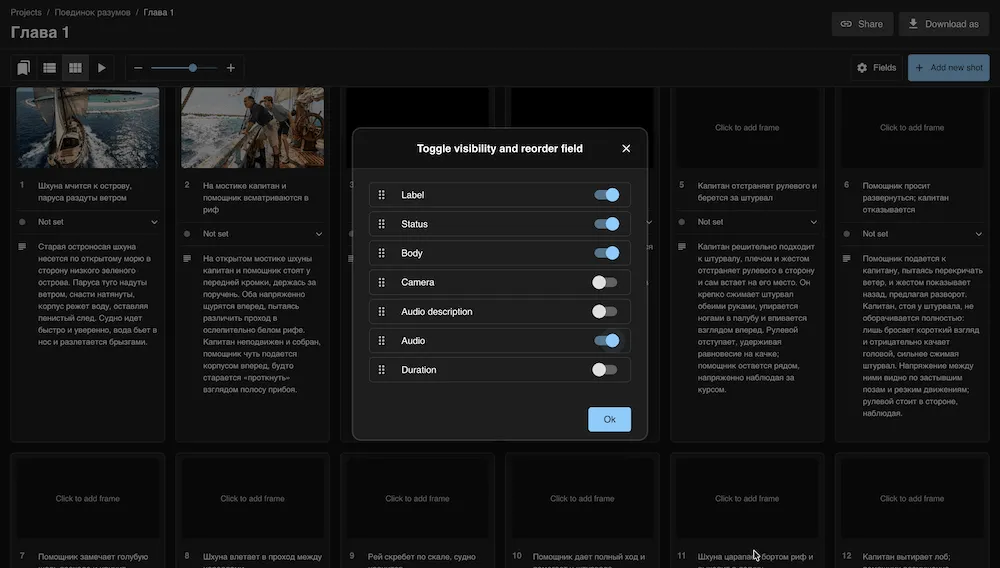Viewport: 1000px width, 568px height.
Task: Open shot 2 captain thumbnail
Action: coord(253,127)
